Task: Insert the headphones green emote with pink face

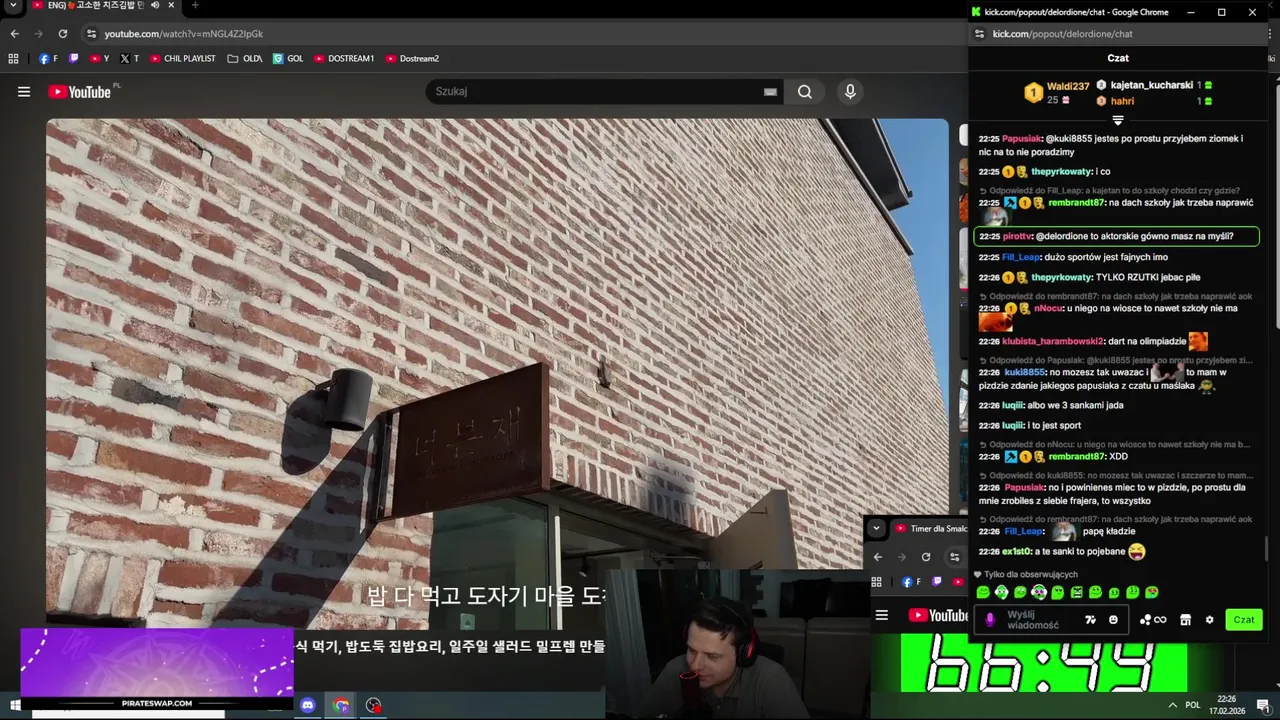Action: click(x=1039, y=593)
